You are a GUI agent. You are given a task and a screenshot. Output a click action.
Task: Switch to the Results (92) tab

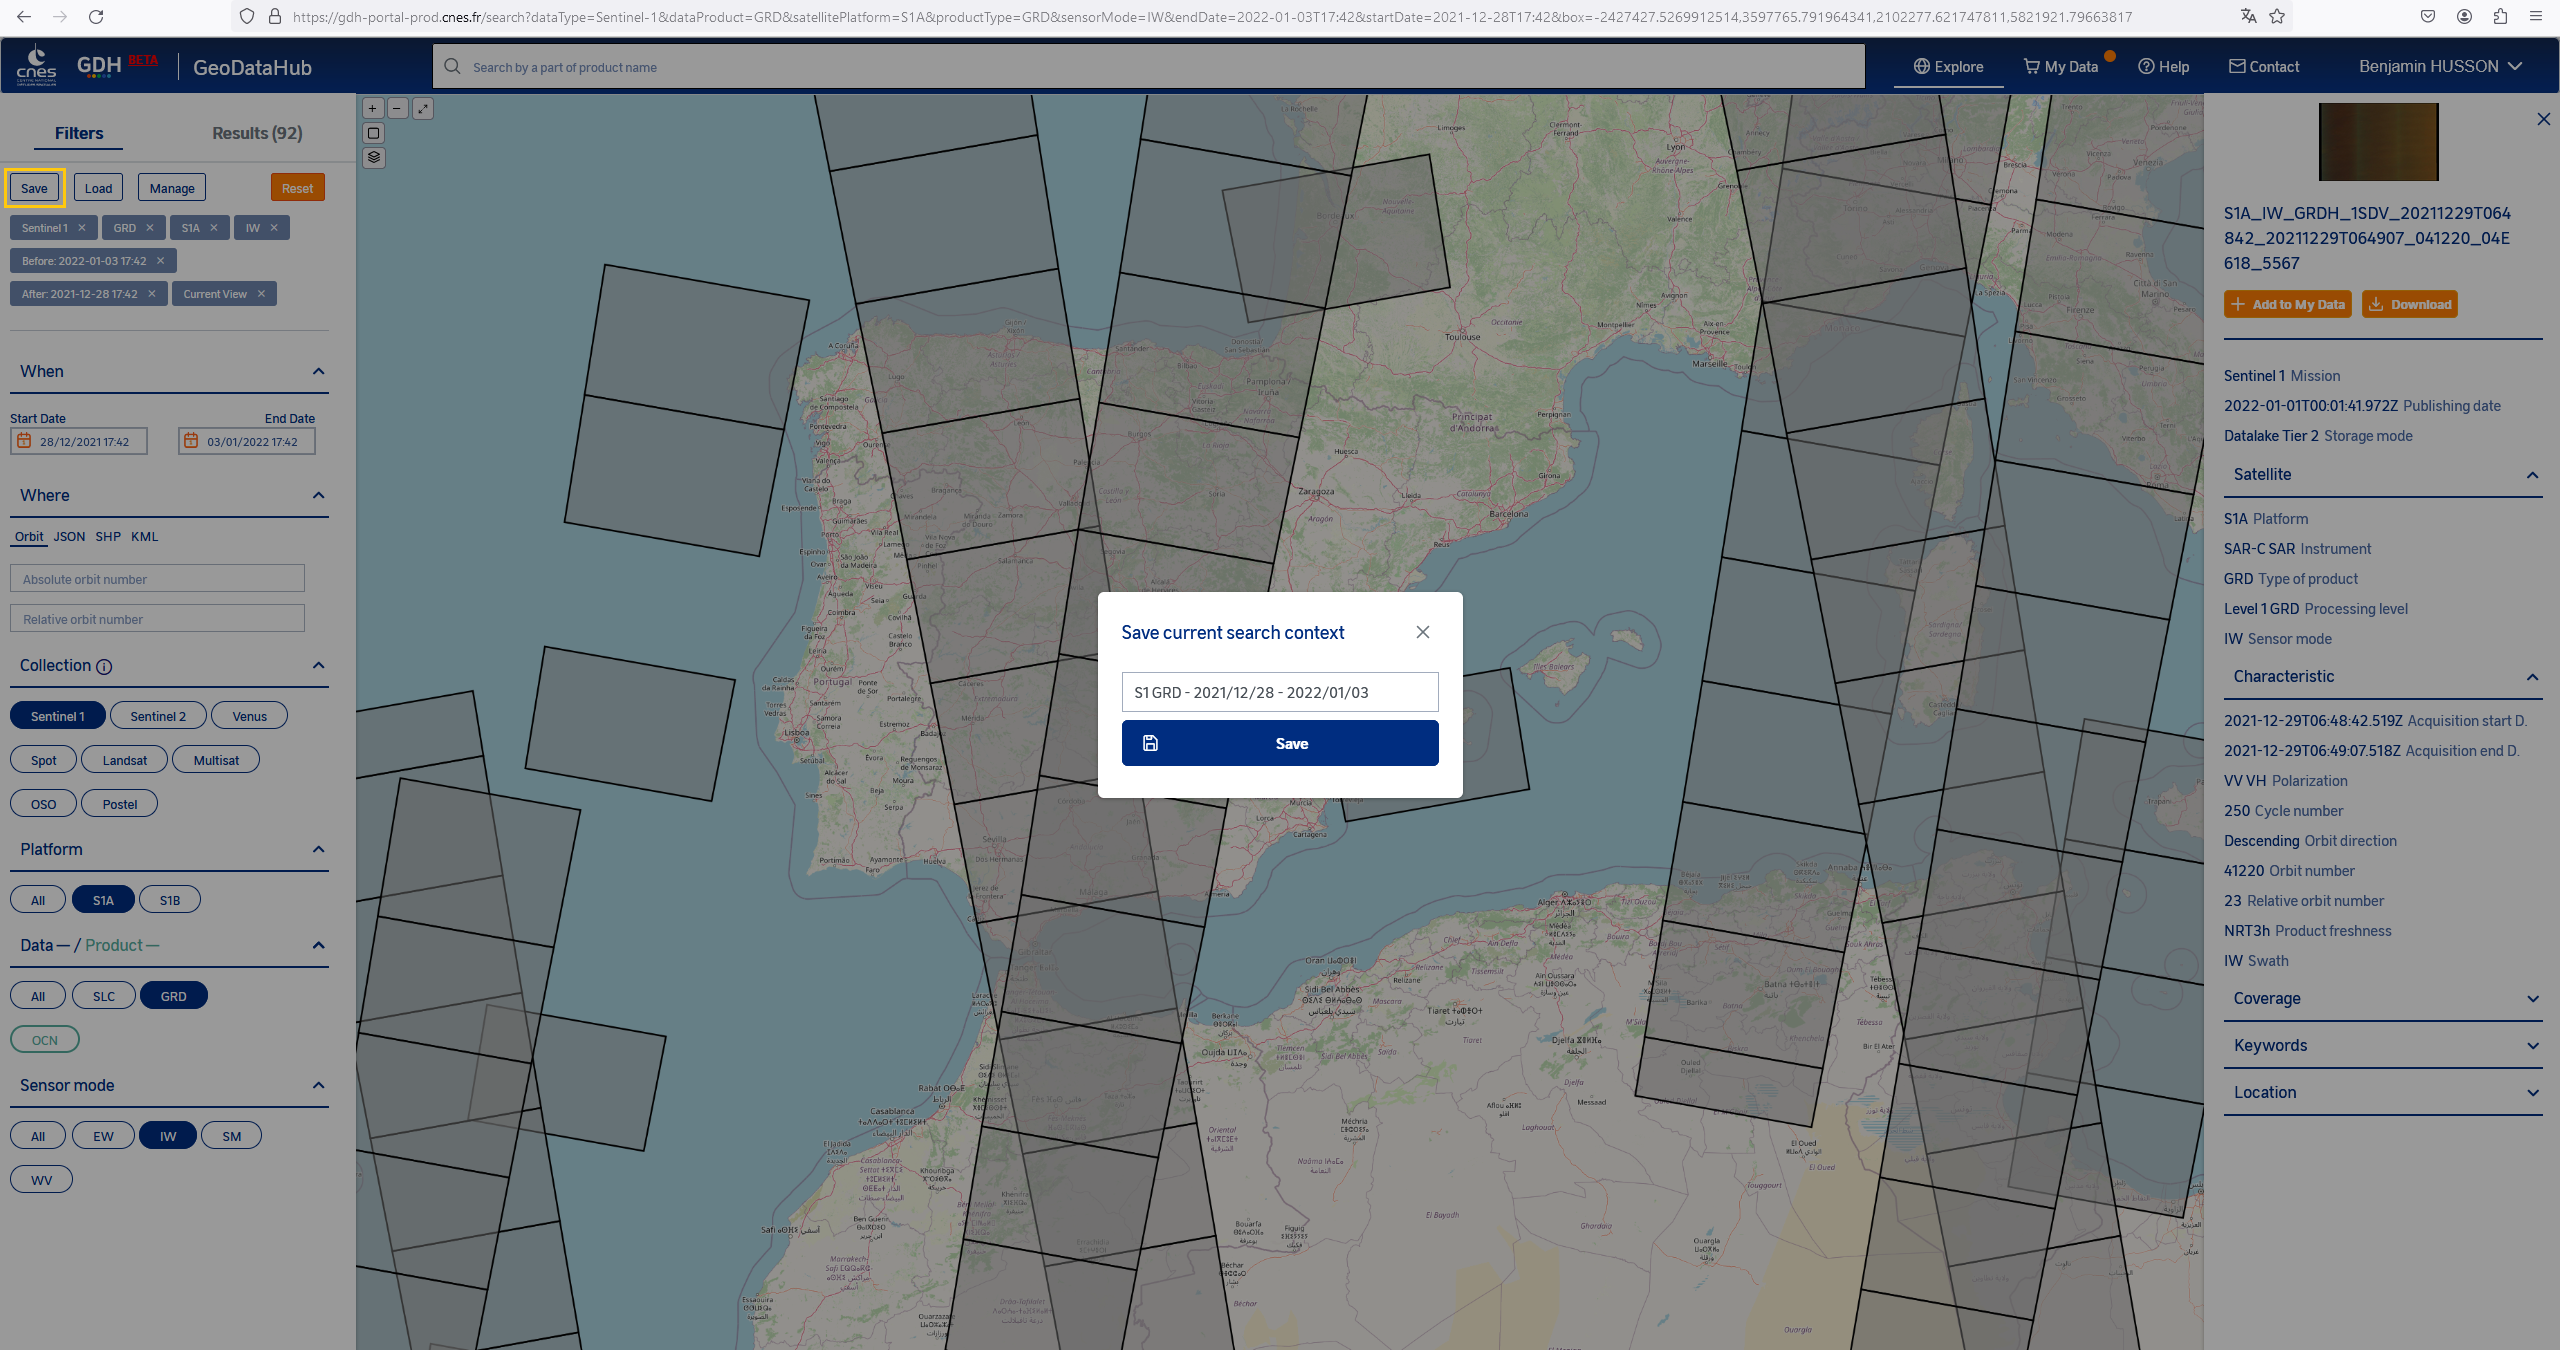point(257,133)
